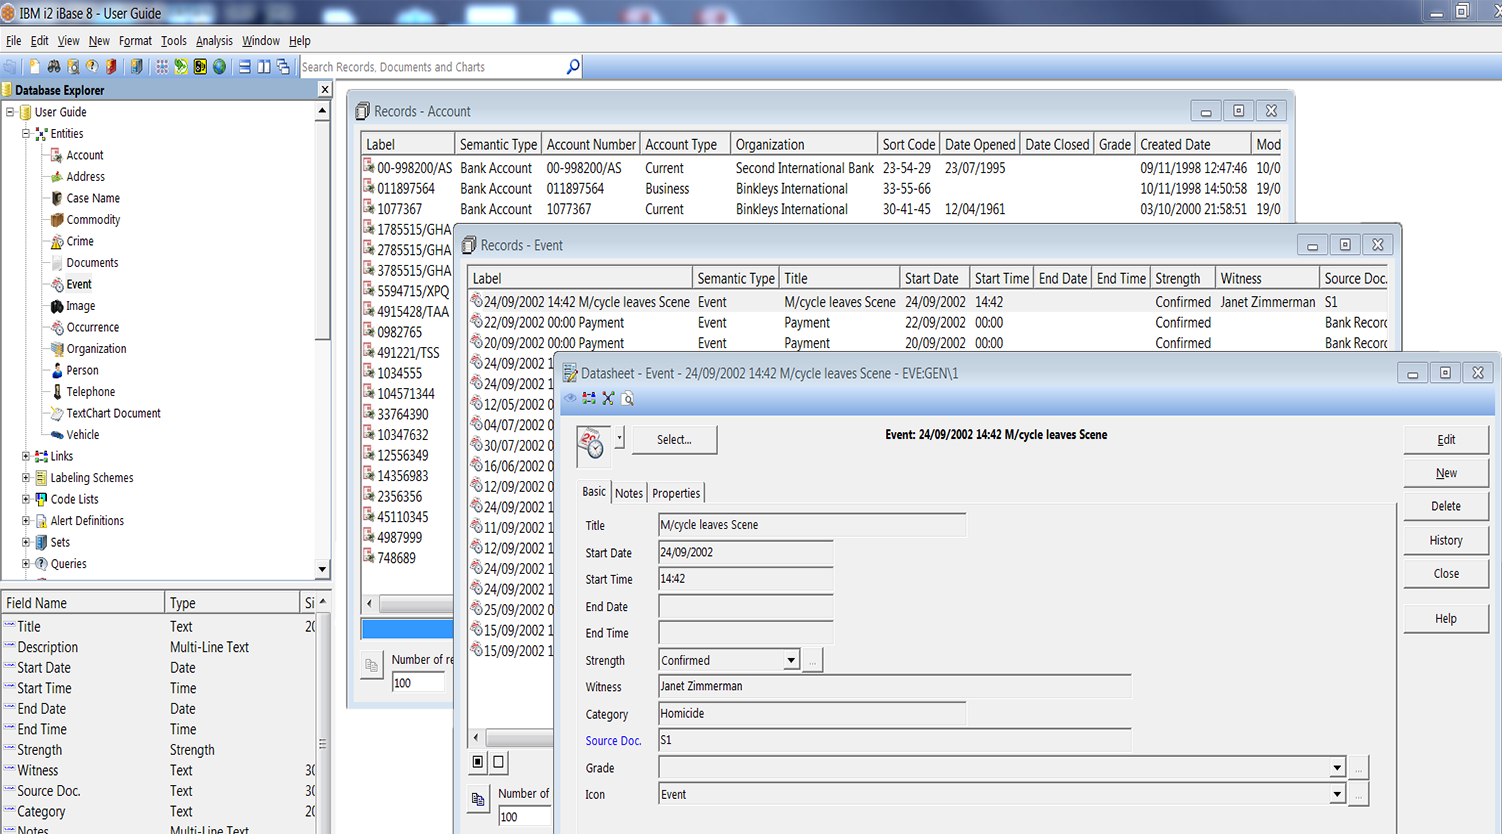Click the copy icon beside Event record count

[478, 799]
